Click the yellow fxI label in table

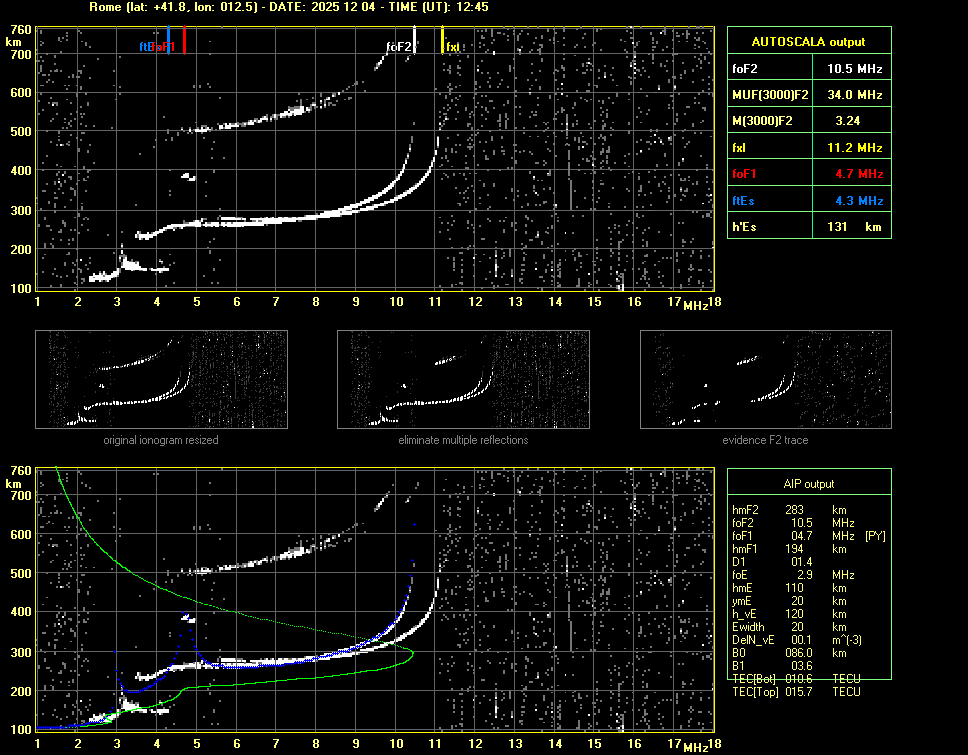click(x=740, y=147)
